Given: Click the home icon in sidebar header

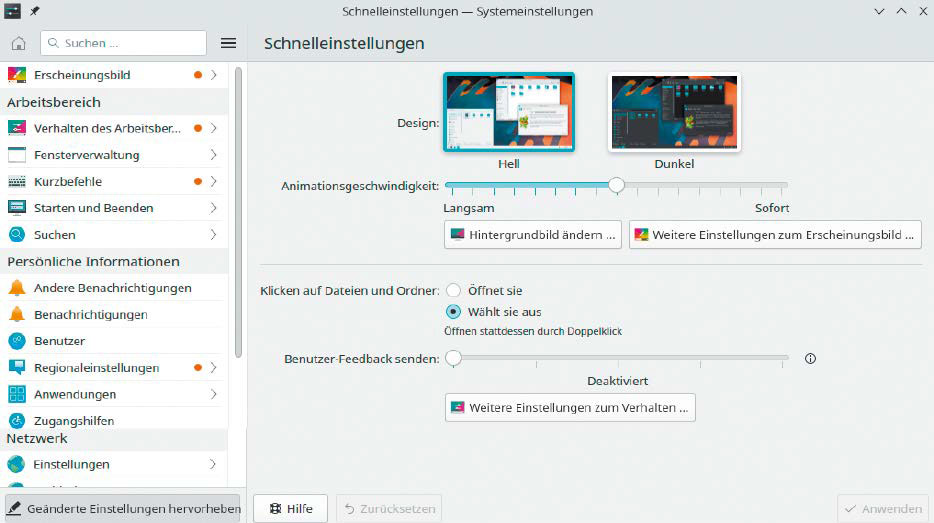Looking at the screenshot, I should click(18, 43).
